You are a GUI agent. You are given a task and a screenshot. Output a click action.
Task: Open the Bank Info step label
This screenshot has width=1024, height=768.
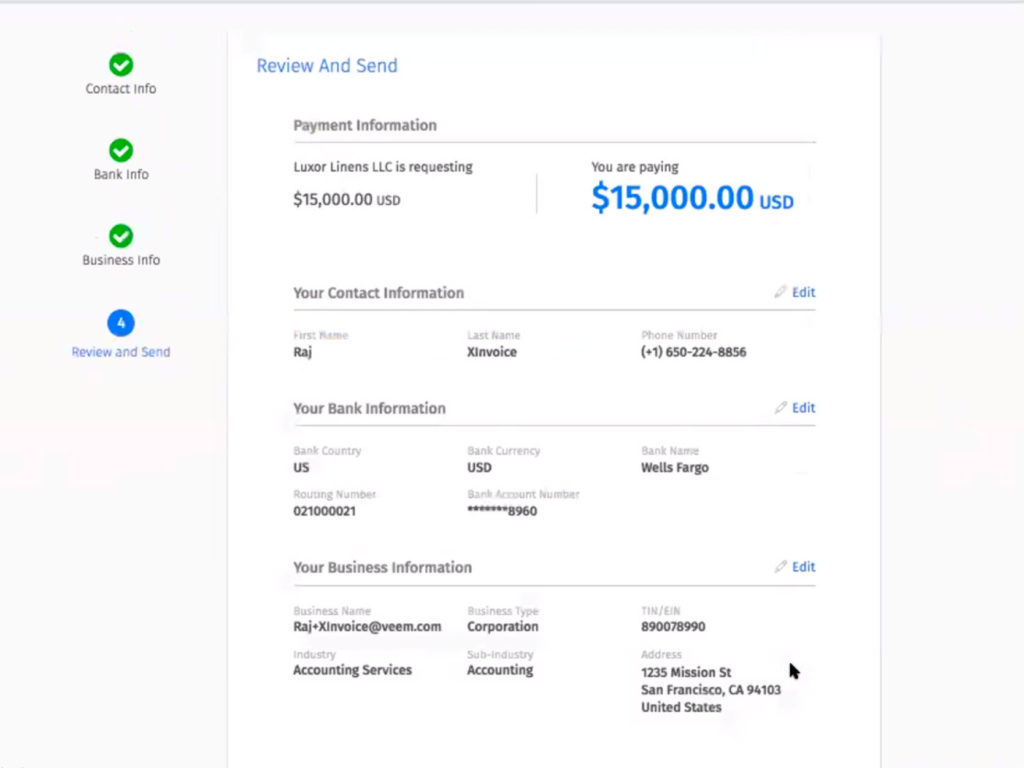pyautogui.click(x=121, y=174)
